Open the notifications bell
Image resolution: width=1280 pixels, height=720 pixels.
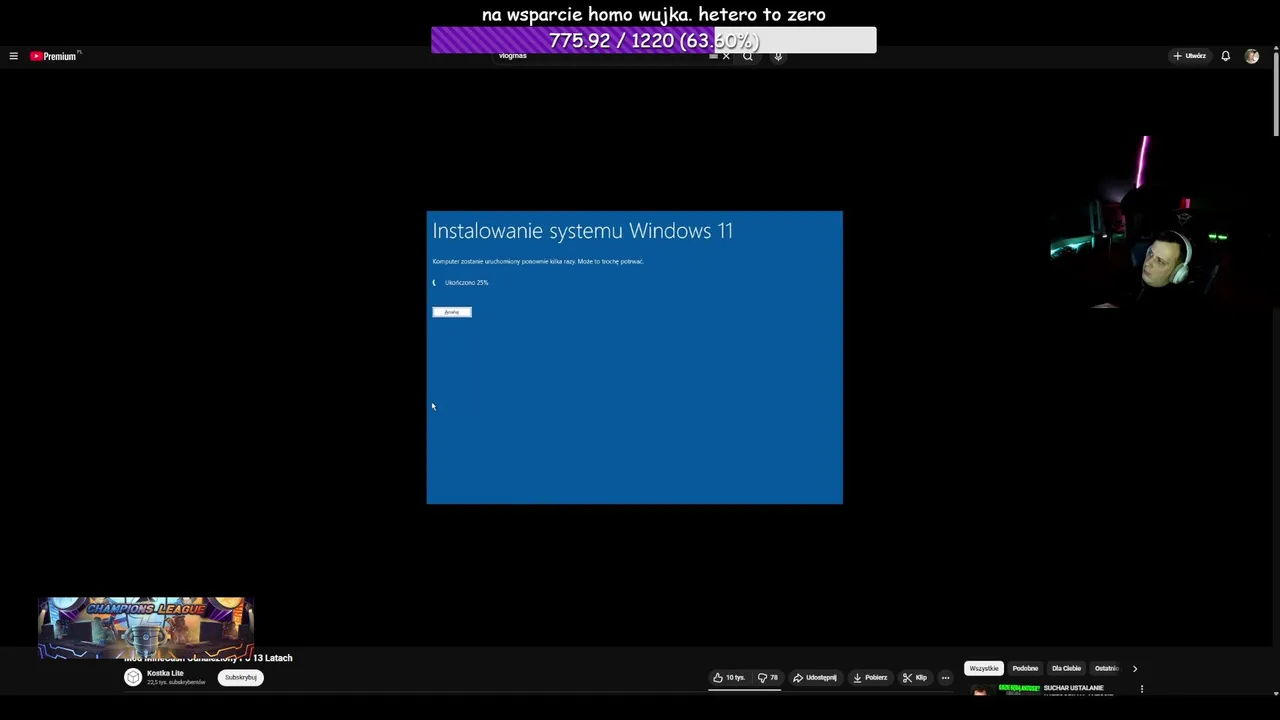point(1225,56)
